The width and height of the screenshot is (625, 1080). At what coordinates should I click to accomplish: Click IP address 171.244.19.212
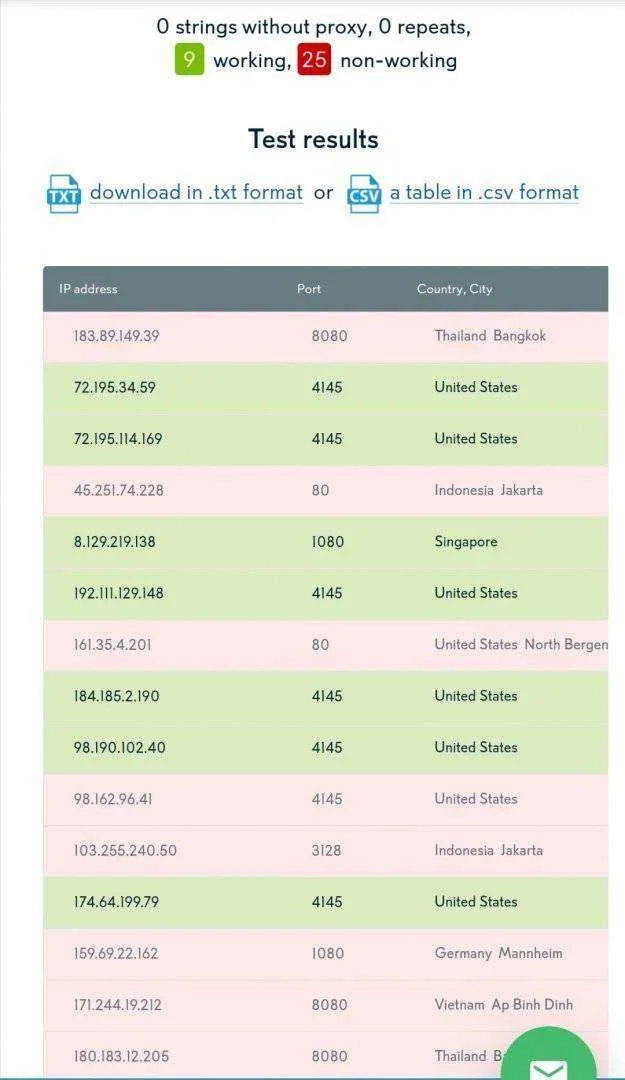tap(118, 1005)
